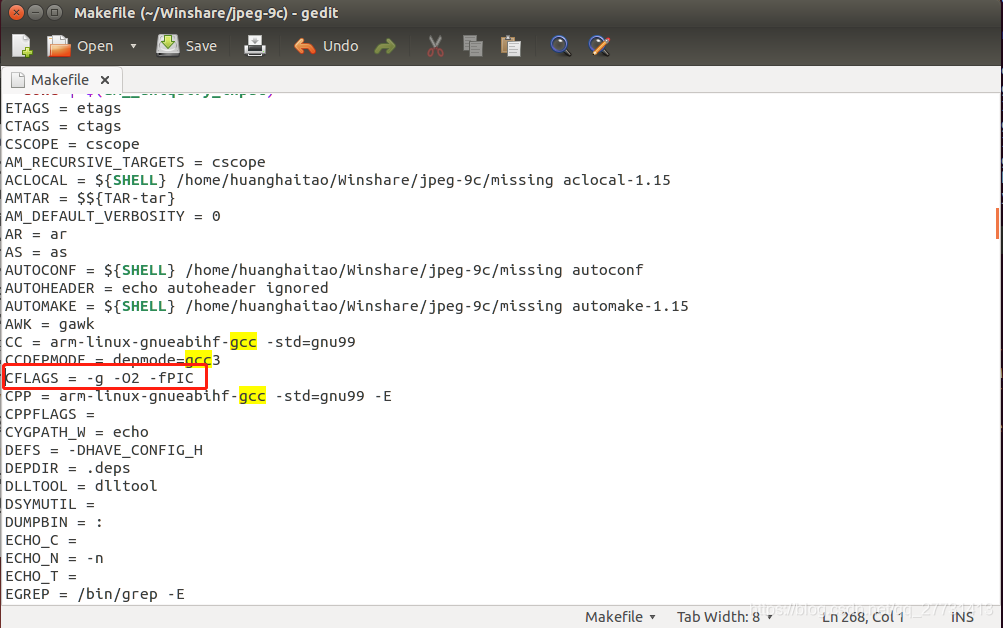Viewport: 1003px width, 628px height.
Task: Click the AS = as line
Action: (x=36, y=252)
